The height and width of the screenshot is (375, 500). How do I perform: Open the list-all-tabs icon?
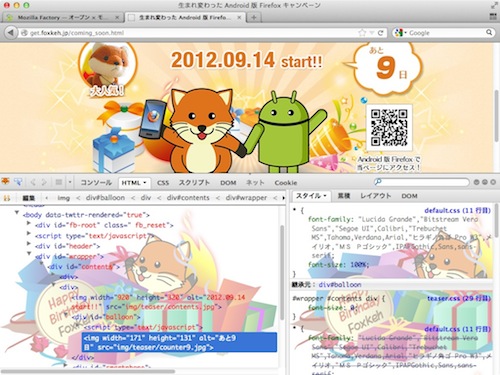[493, 17]
